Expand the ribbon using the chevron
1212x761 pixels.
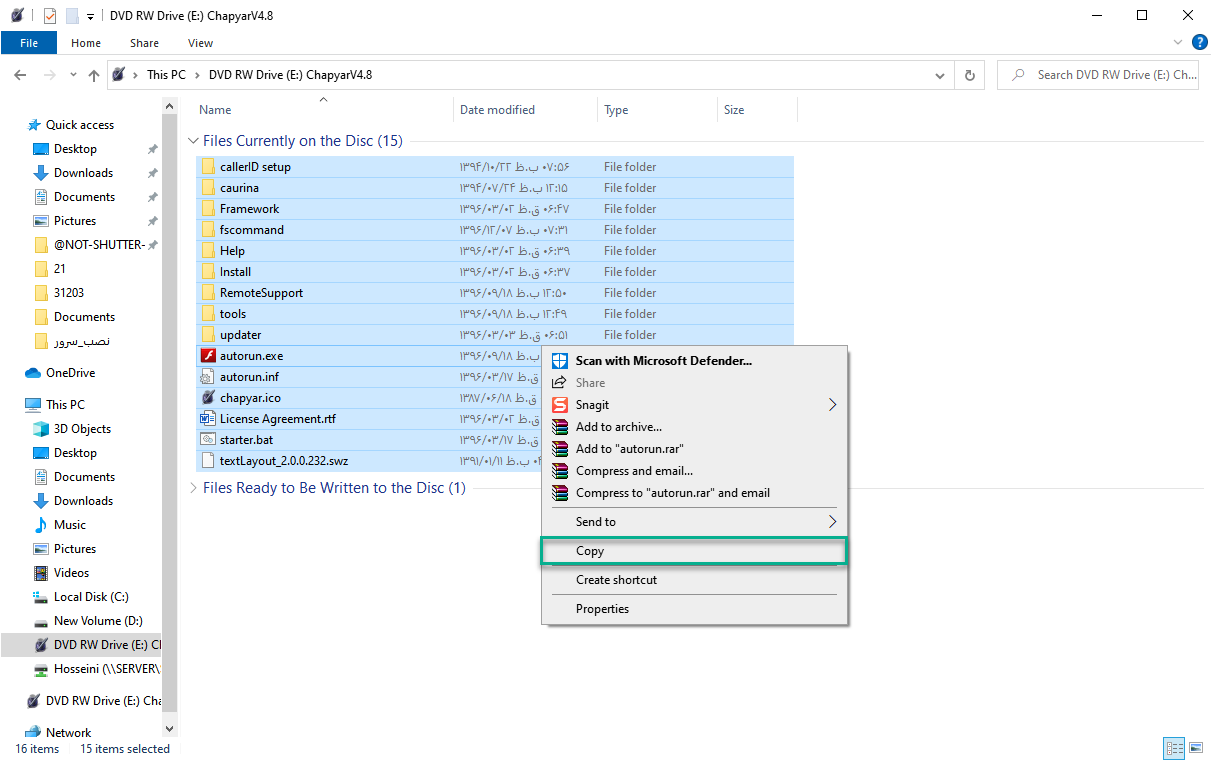(x=1177, y=43)
